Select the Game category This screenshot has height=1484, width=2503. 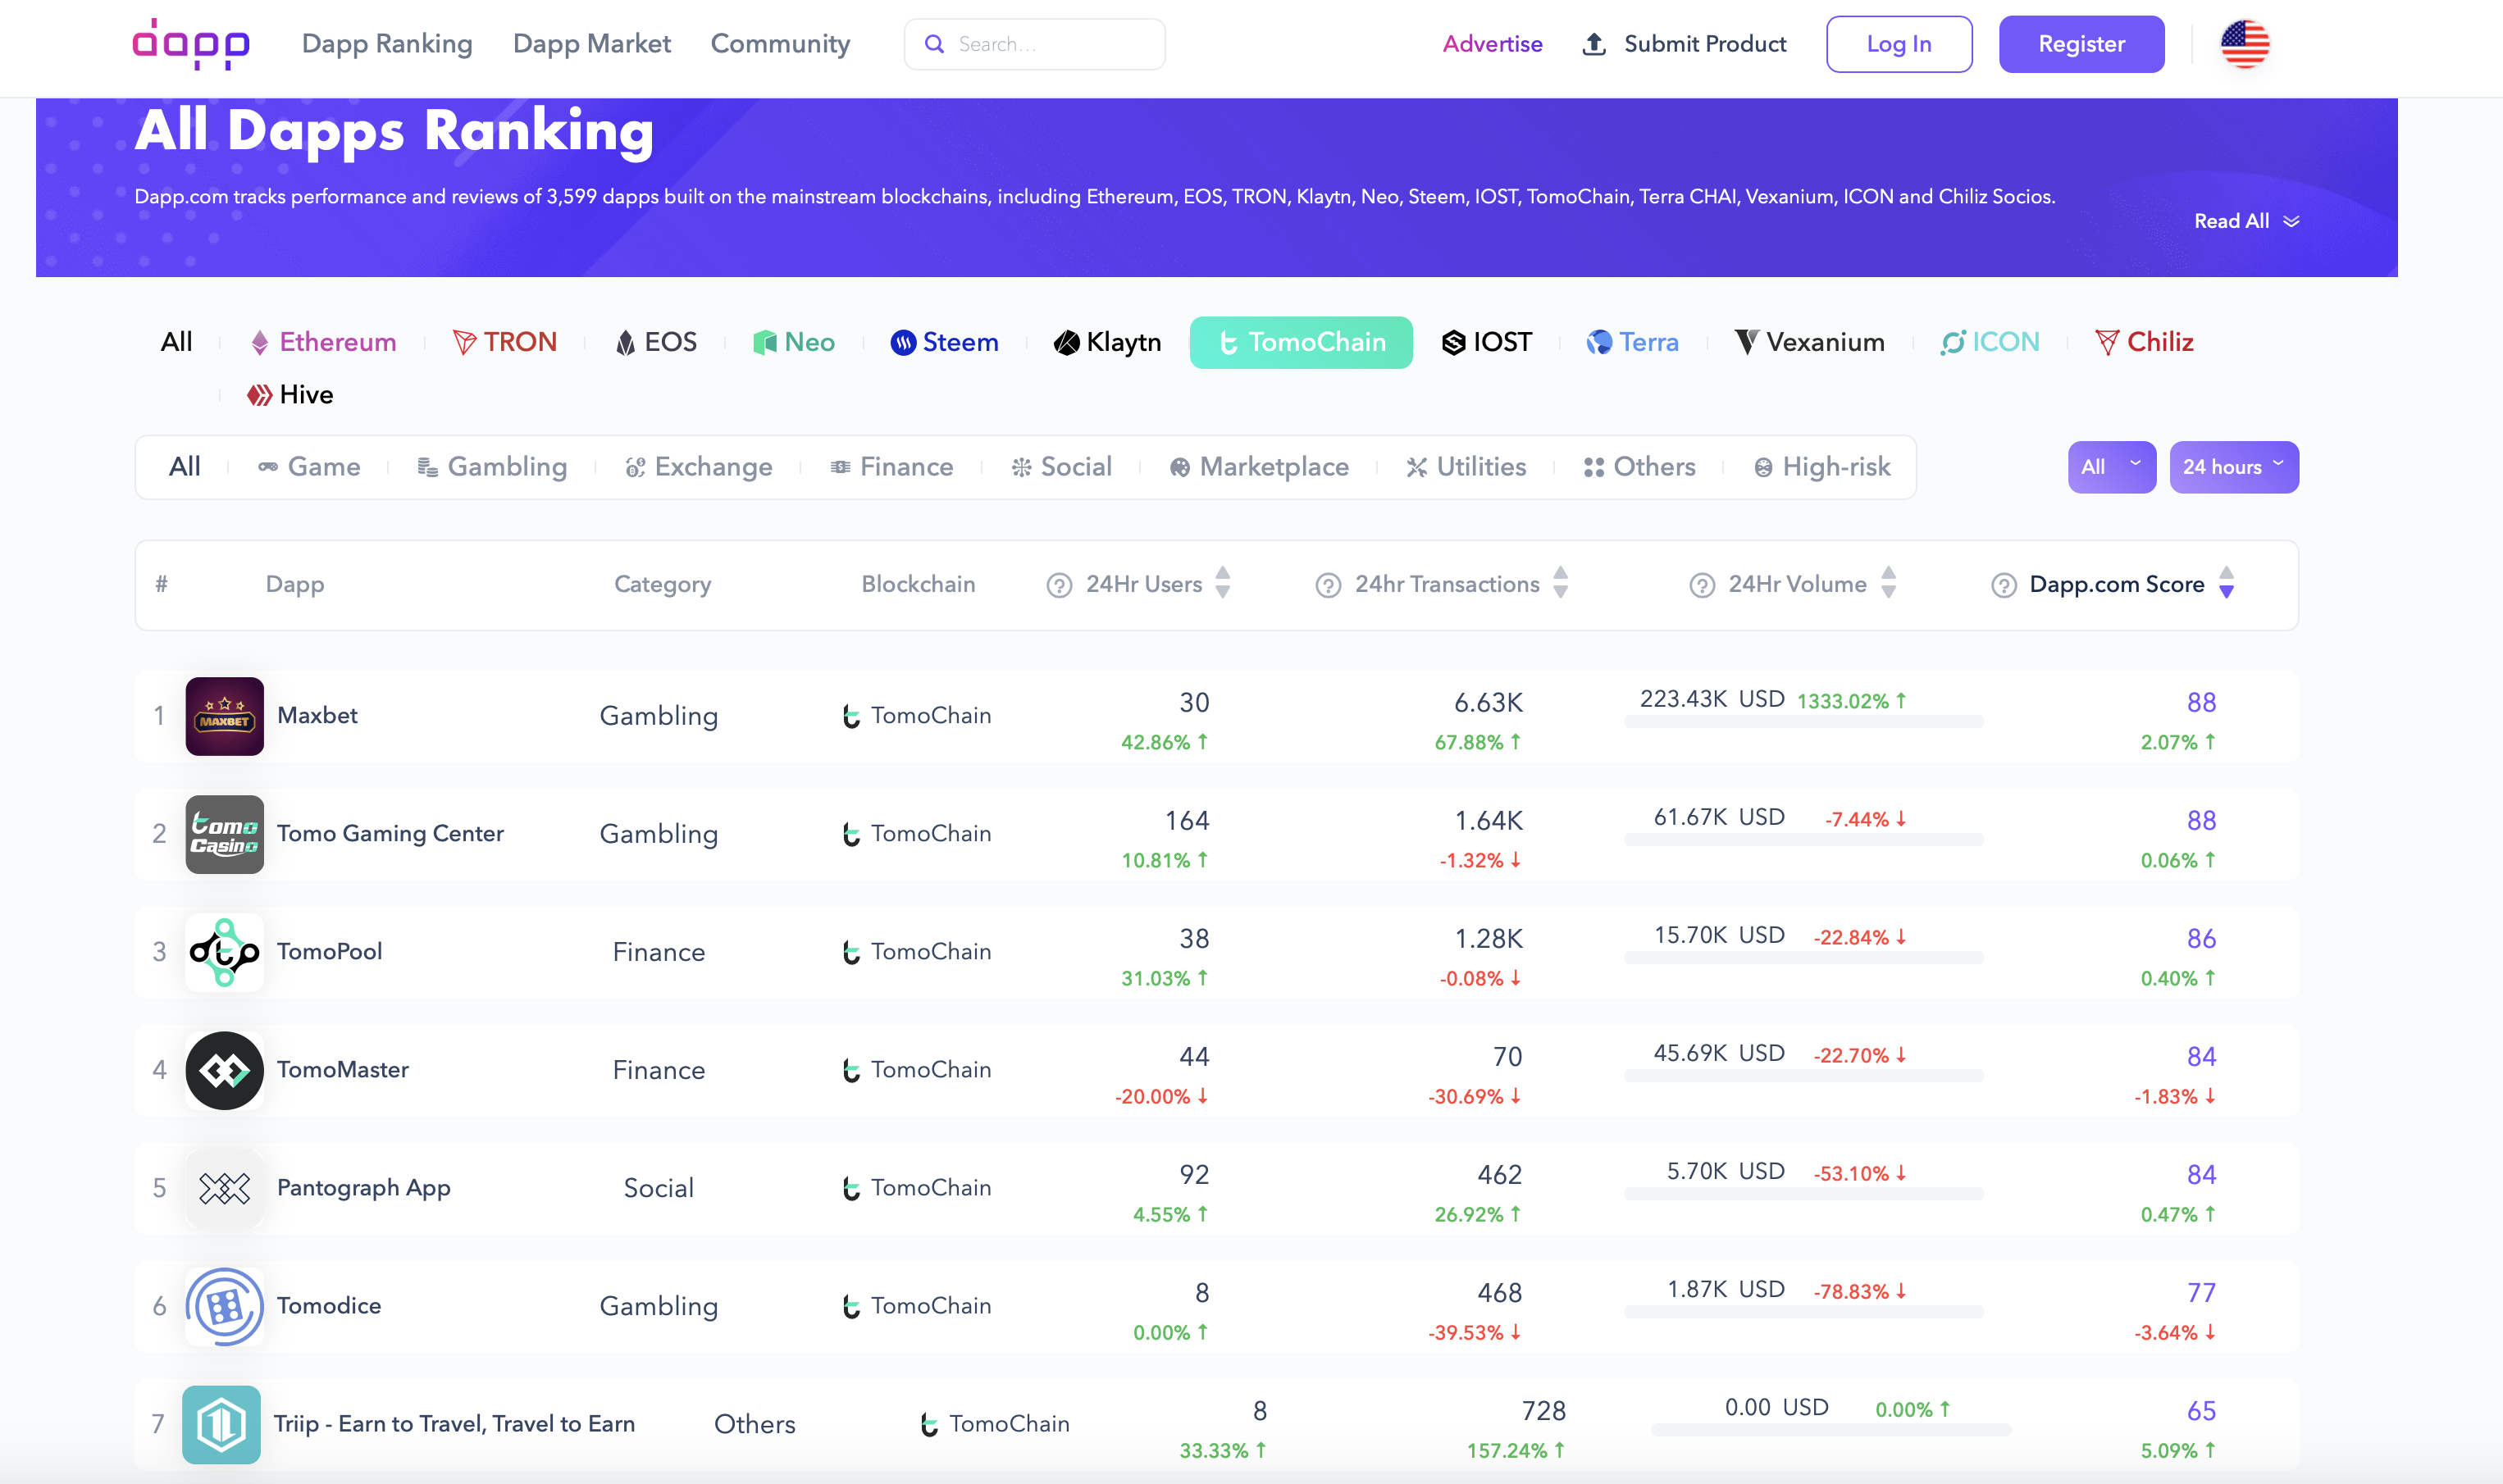(x=309, y=467)
